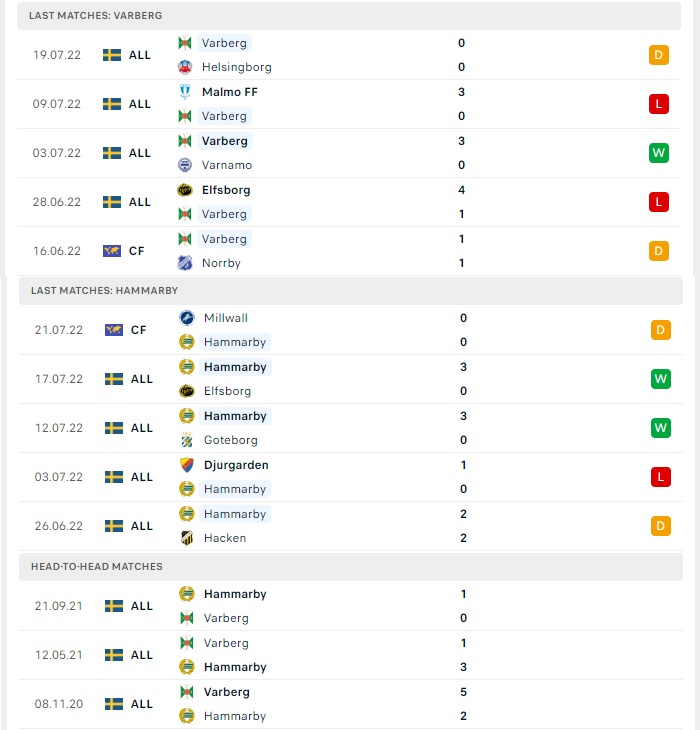The image size is (700, 730).
Task: Click the Varnamo club crest icon
Action: click(185, 165)
